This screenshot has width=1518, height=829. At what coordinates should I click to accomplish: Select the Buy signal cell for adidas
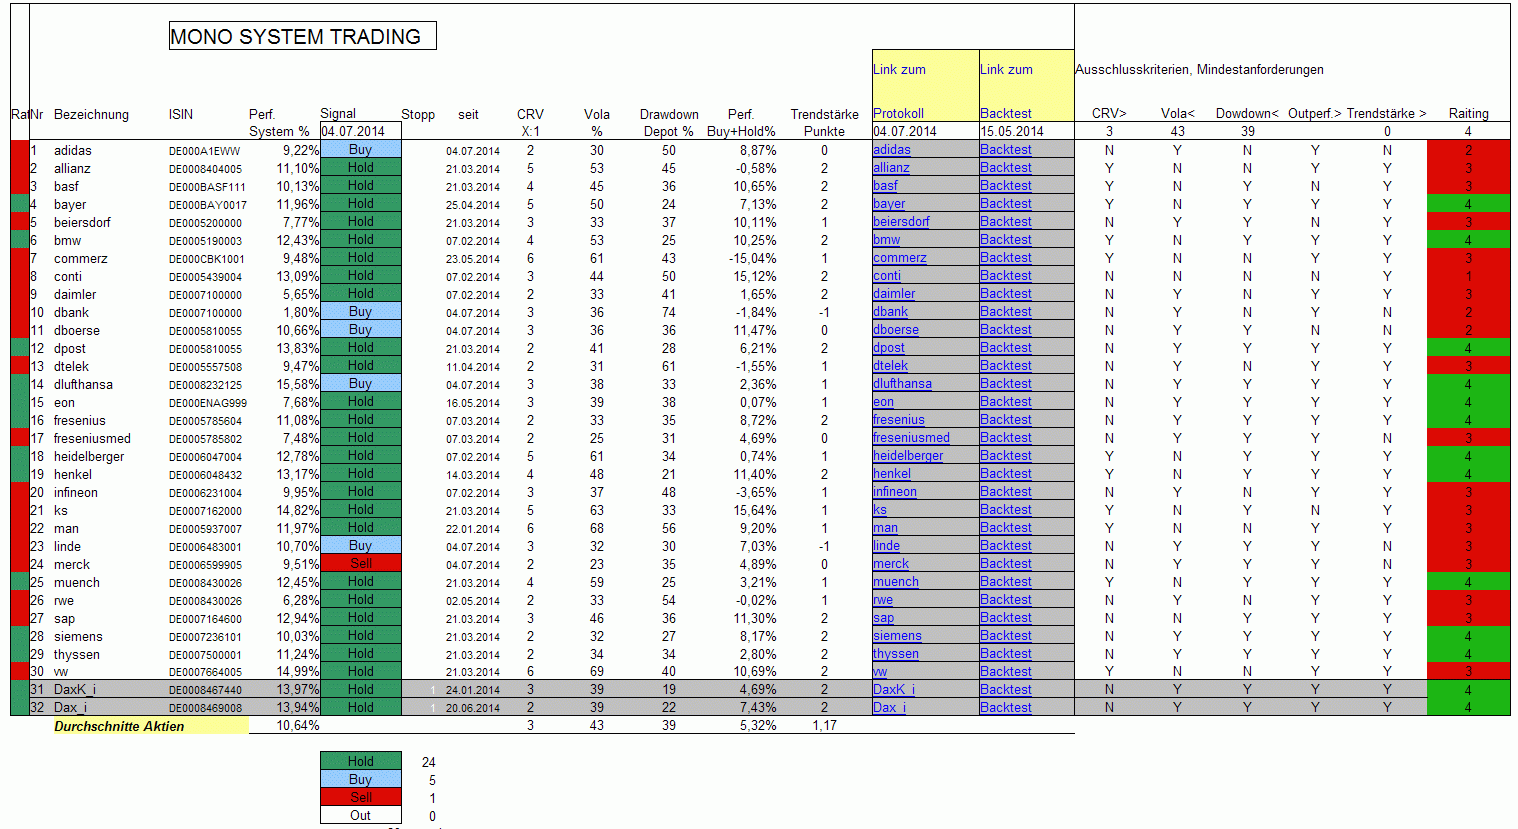click(x=361, y=150)
